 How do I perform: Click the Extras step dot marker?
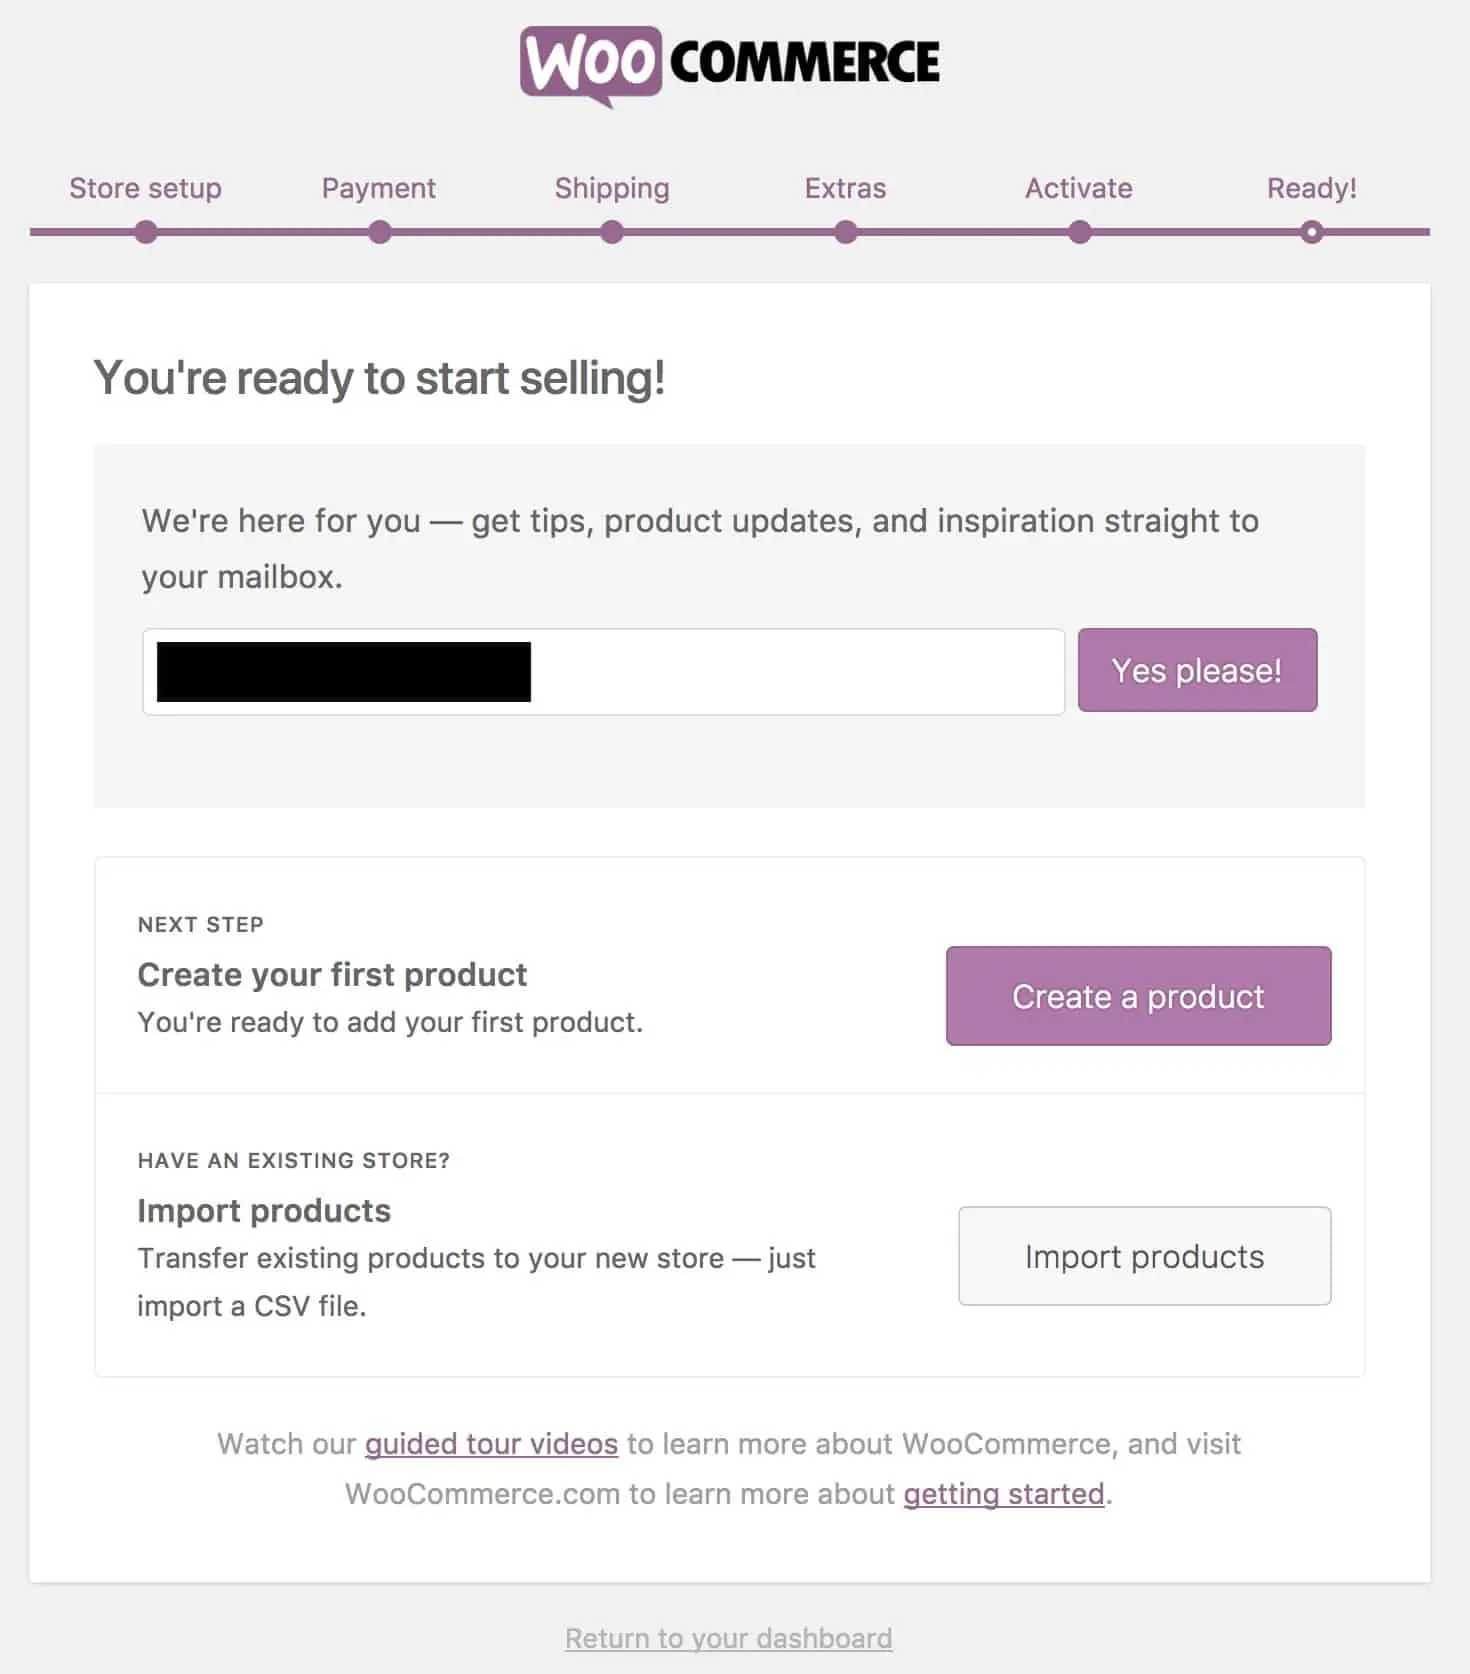coord(846,233)
